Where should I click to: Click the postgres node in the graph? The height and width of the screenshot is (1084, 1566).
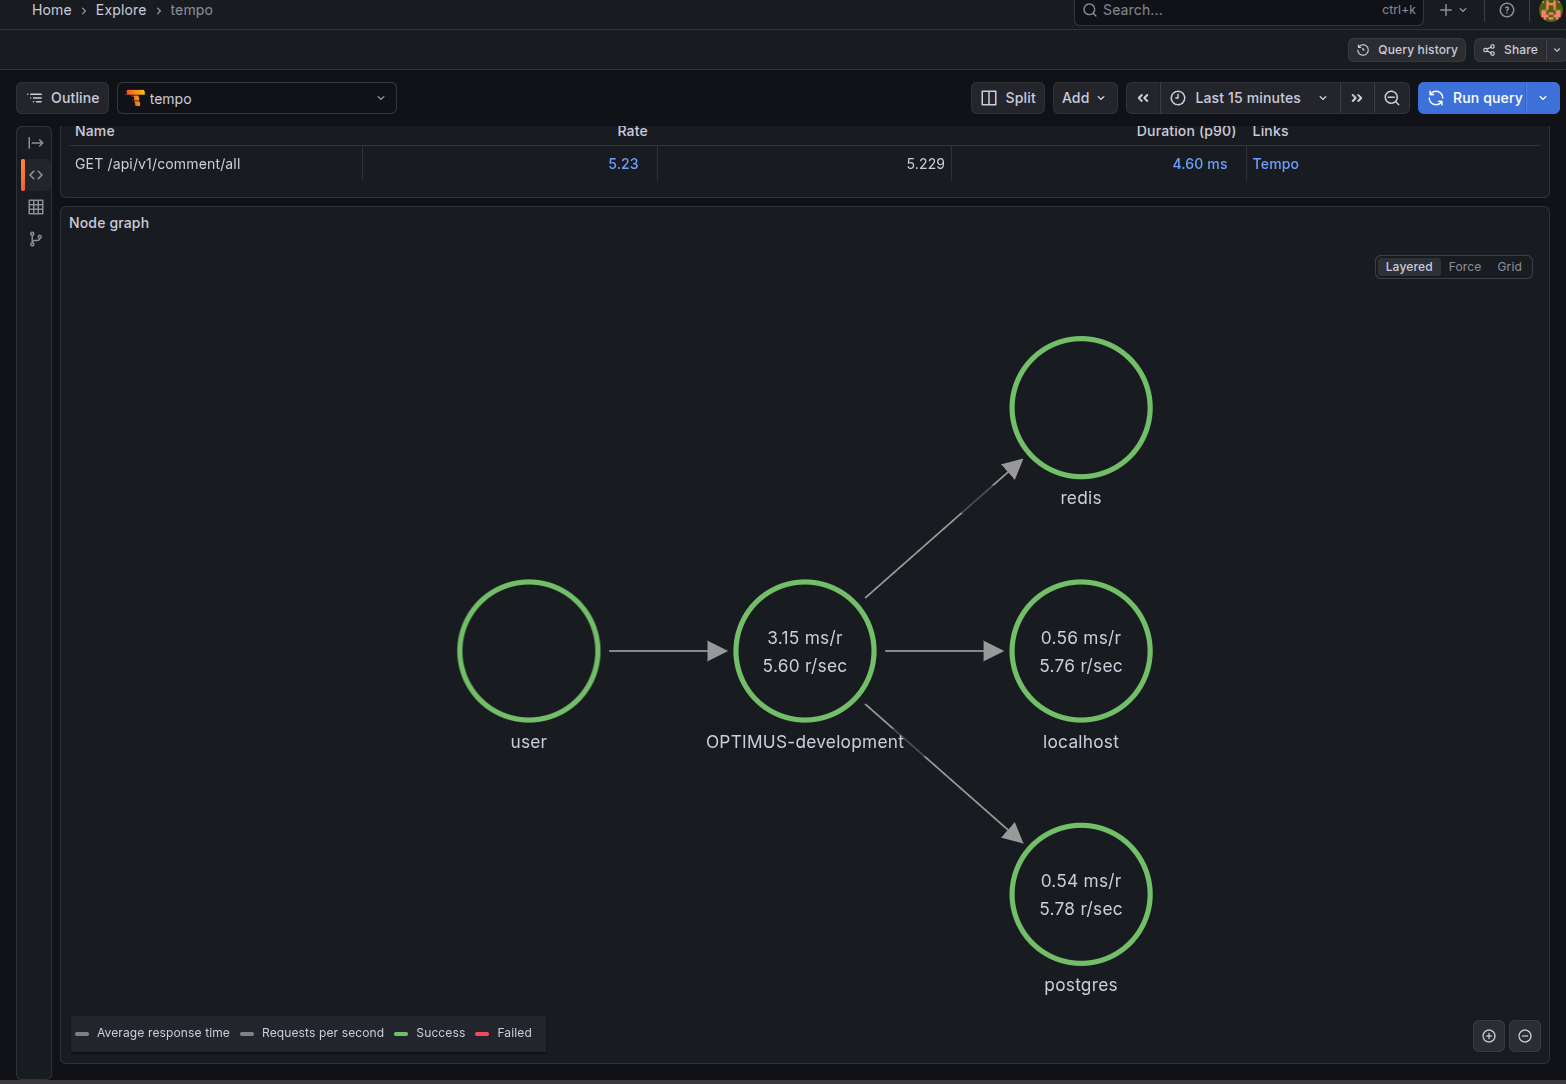pyautogui.click(x=1080, y=894)
